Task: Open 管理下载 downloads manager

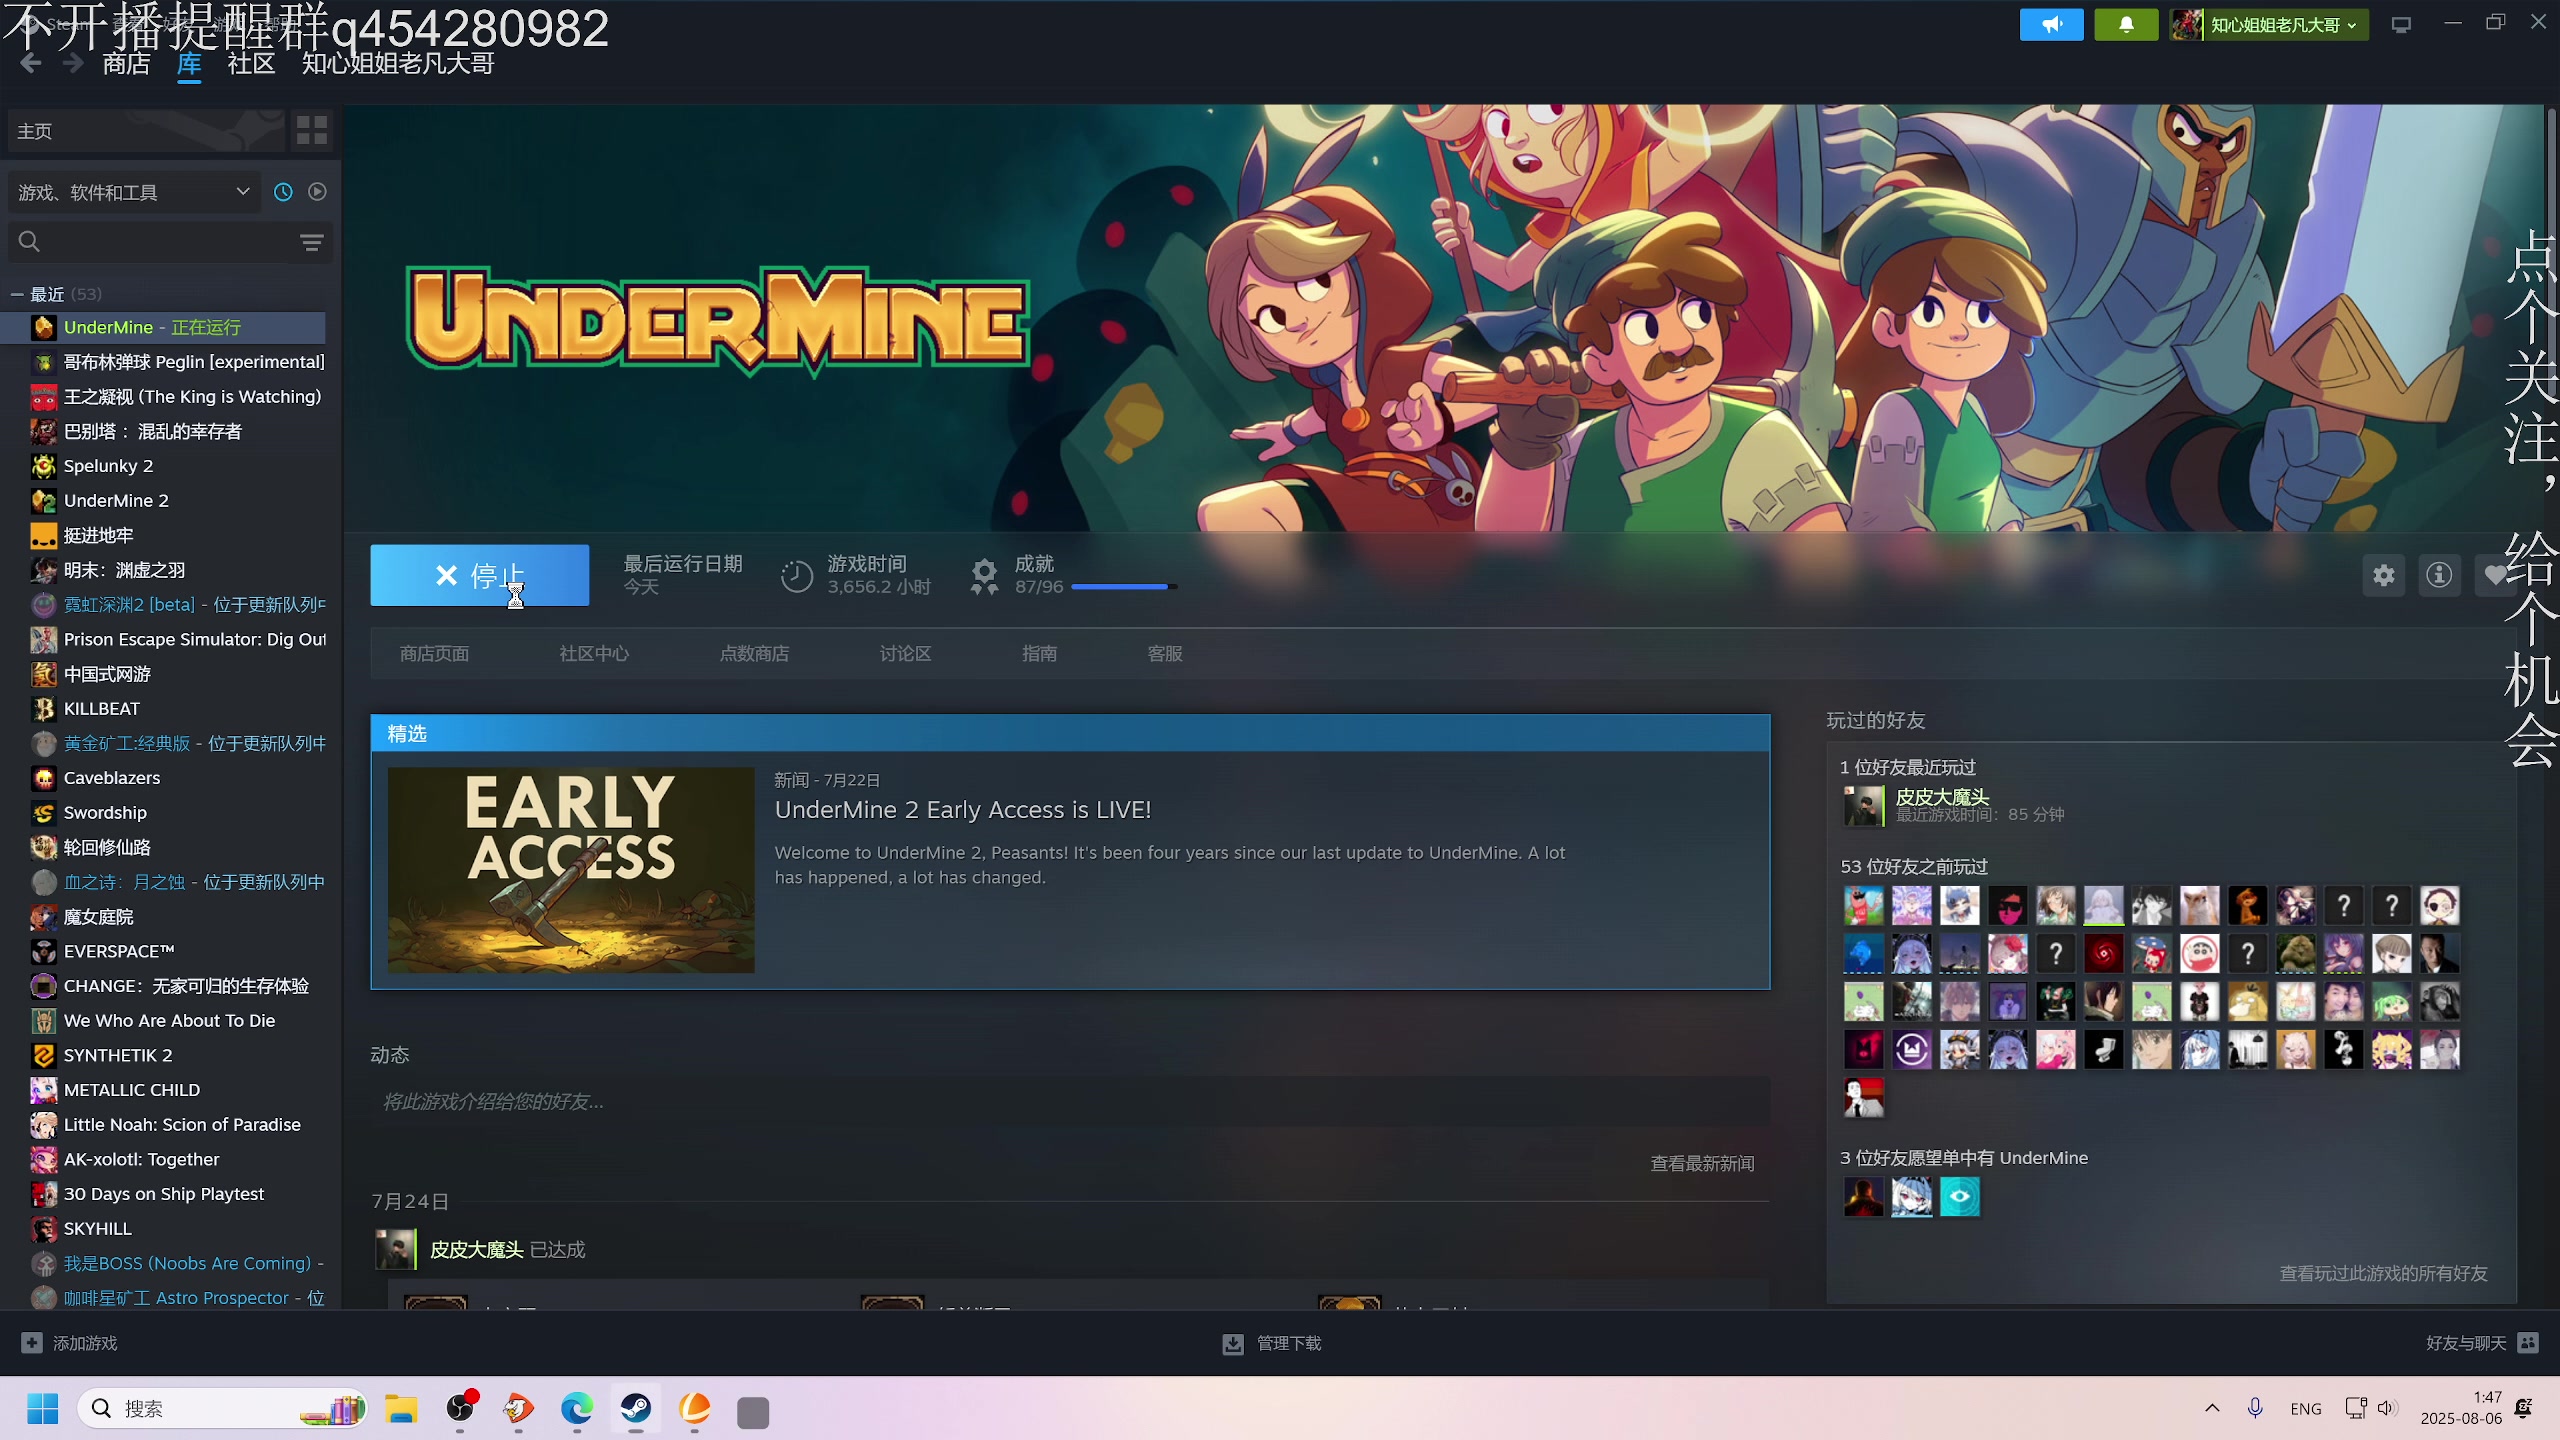Action: [1272, 1343]
